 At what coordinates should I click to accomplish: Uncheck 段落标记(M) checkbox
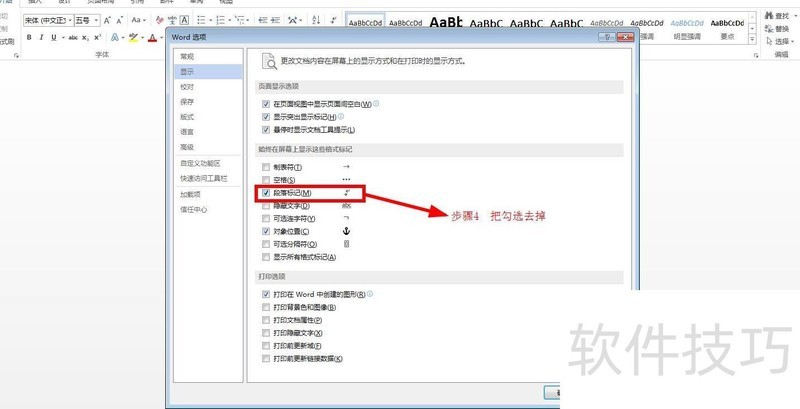265,193
